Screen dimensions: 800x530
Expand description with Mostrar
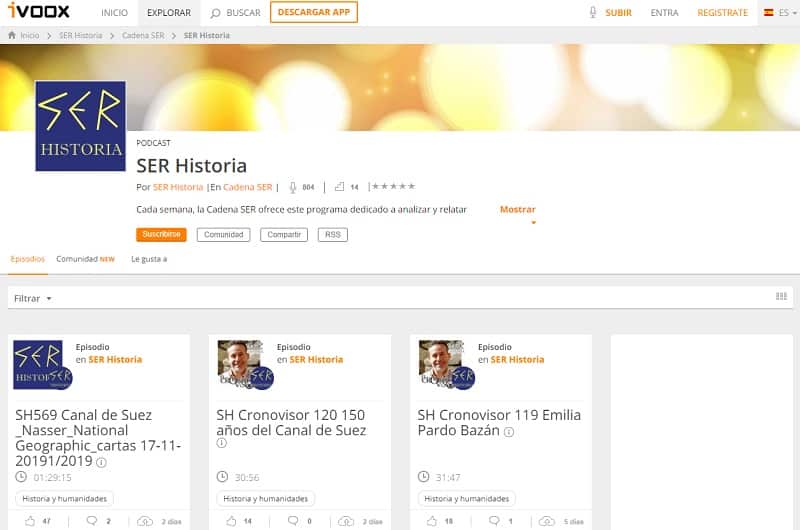click(517, 210)
